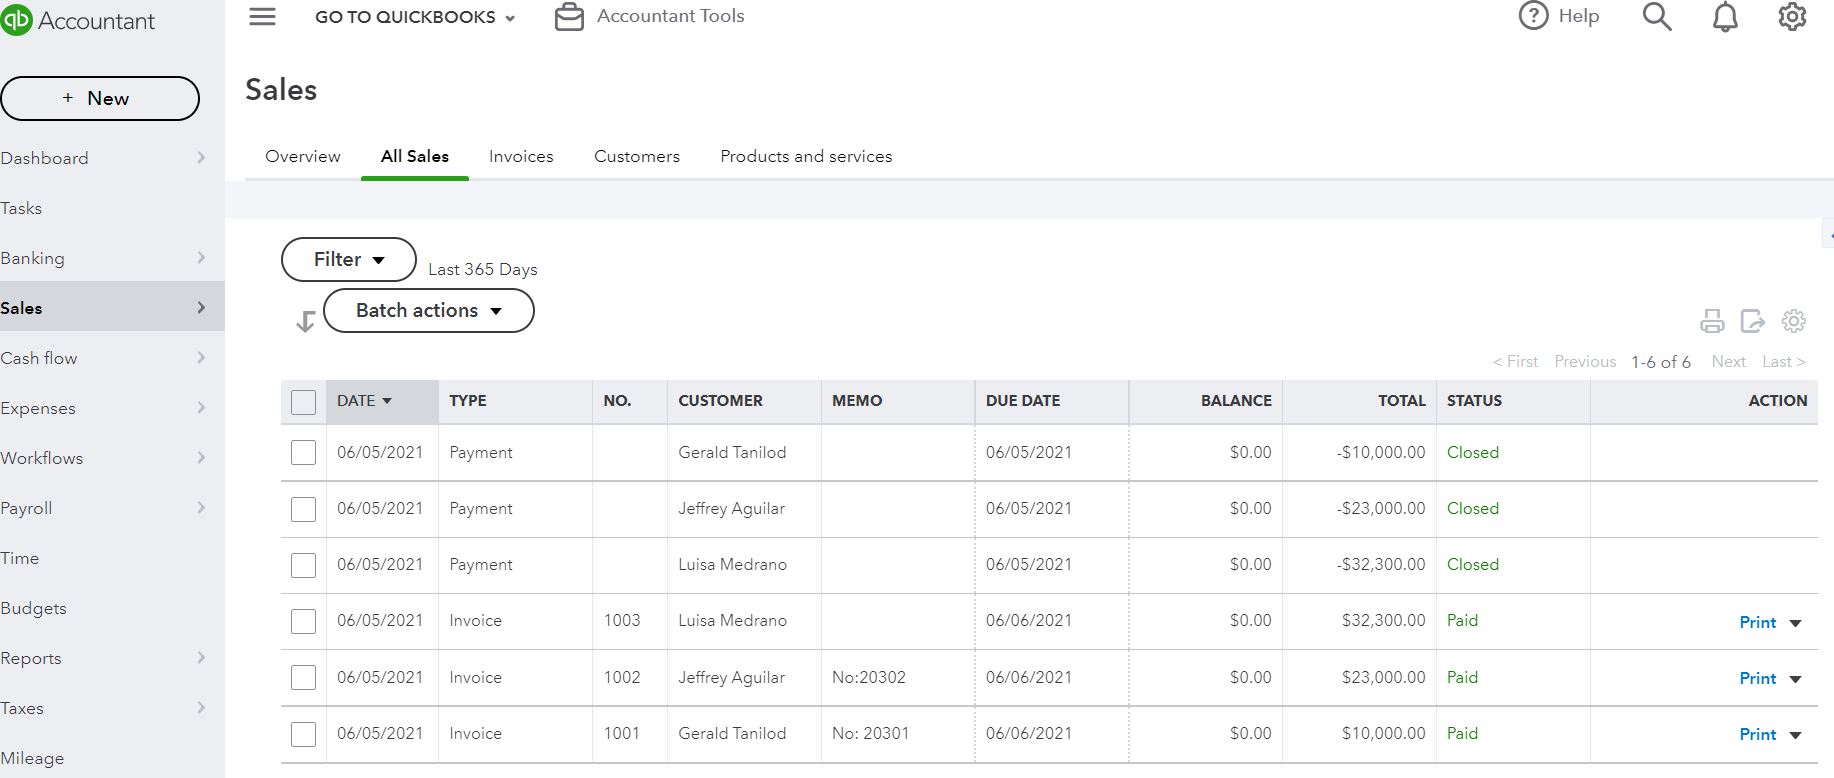Open the Filter dropdown

point(348,260)
